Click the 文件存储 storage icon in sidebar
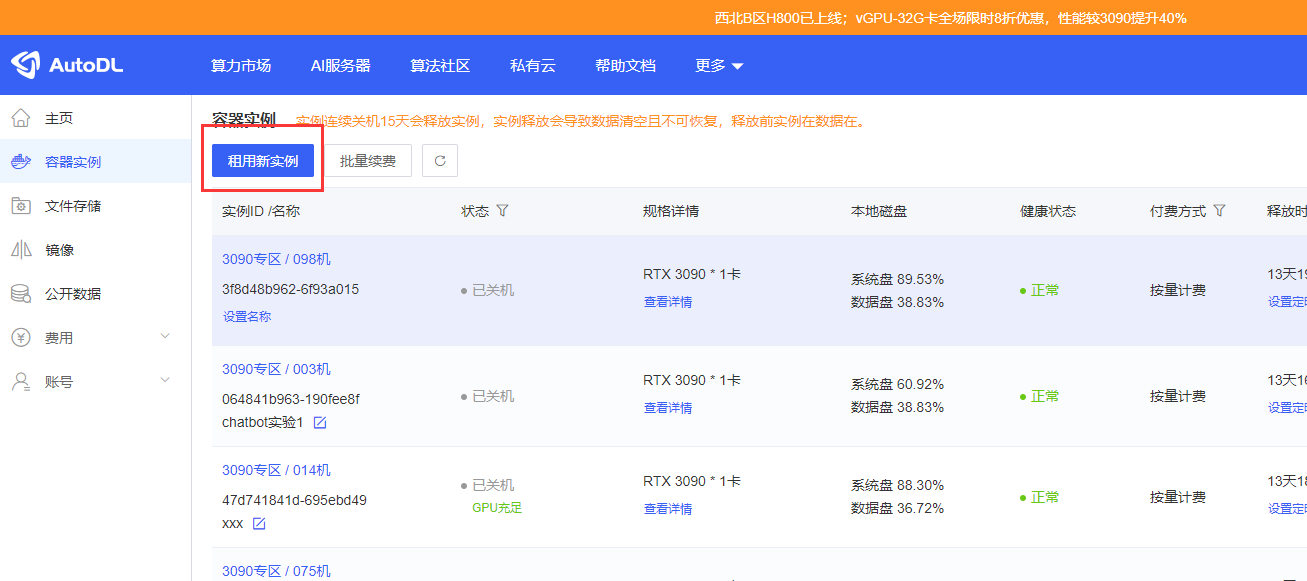The height and width of the screenshot is (581, 1307). [x=20, y=206]
